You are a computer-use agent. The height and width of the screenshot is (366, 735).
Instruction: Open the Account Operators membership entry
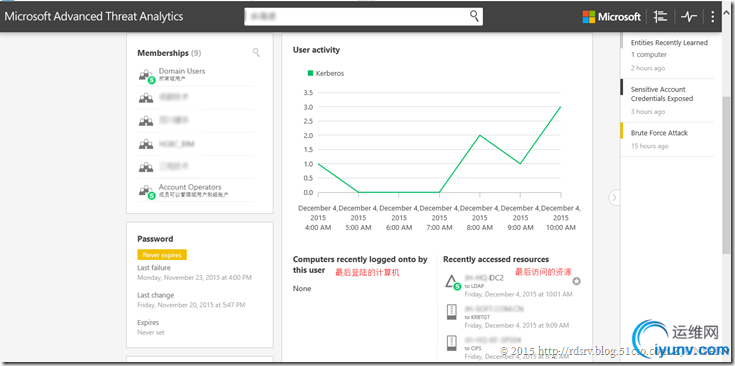[x=195, y=190]
